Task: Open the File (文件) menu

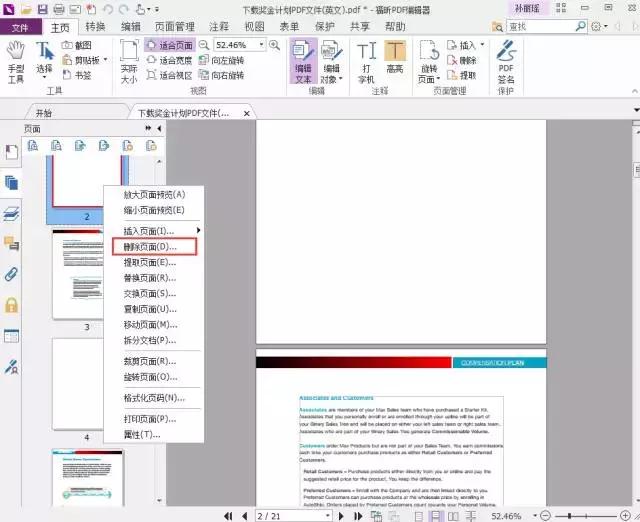Action: 20,27
